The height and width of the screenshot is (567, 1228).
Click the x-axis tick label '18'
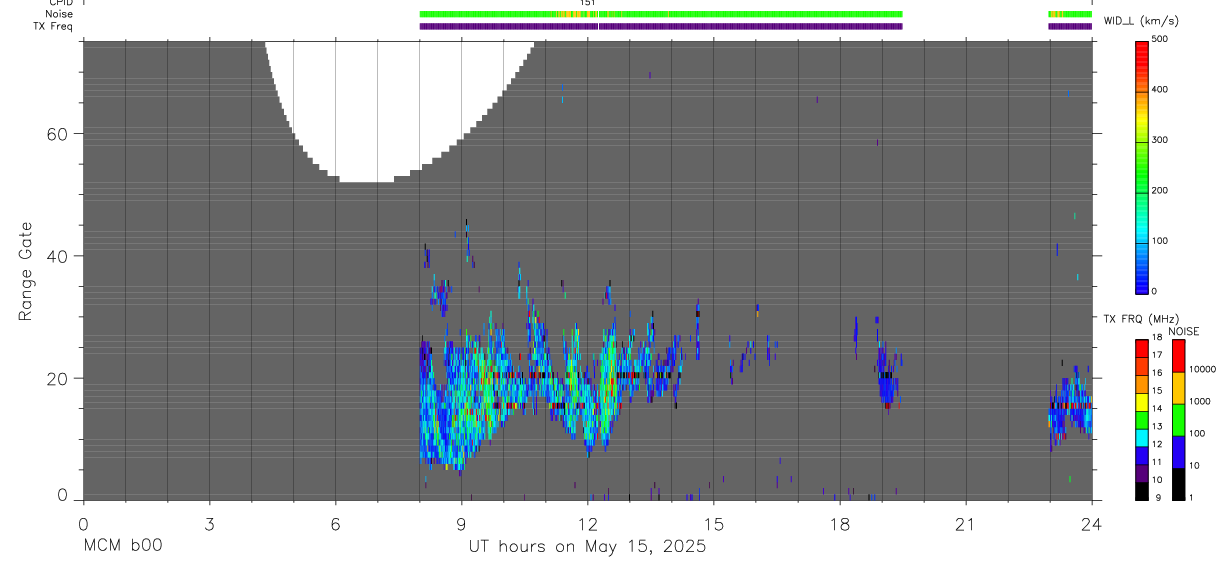pyautogui.click(x=839, y=523)
